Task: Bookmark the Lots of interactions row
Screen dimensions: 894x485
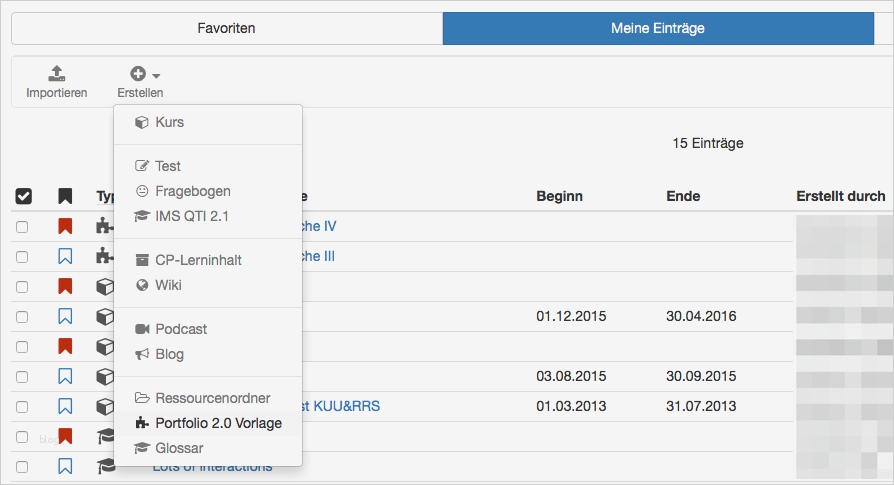Action: point(65,466)
